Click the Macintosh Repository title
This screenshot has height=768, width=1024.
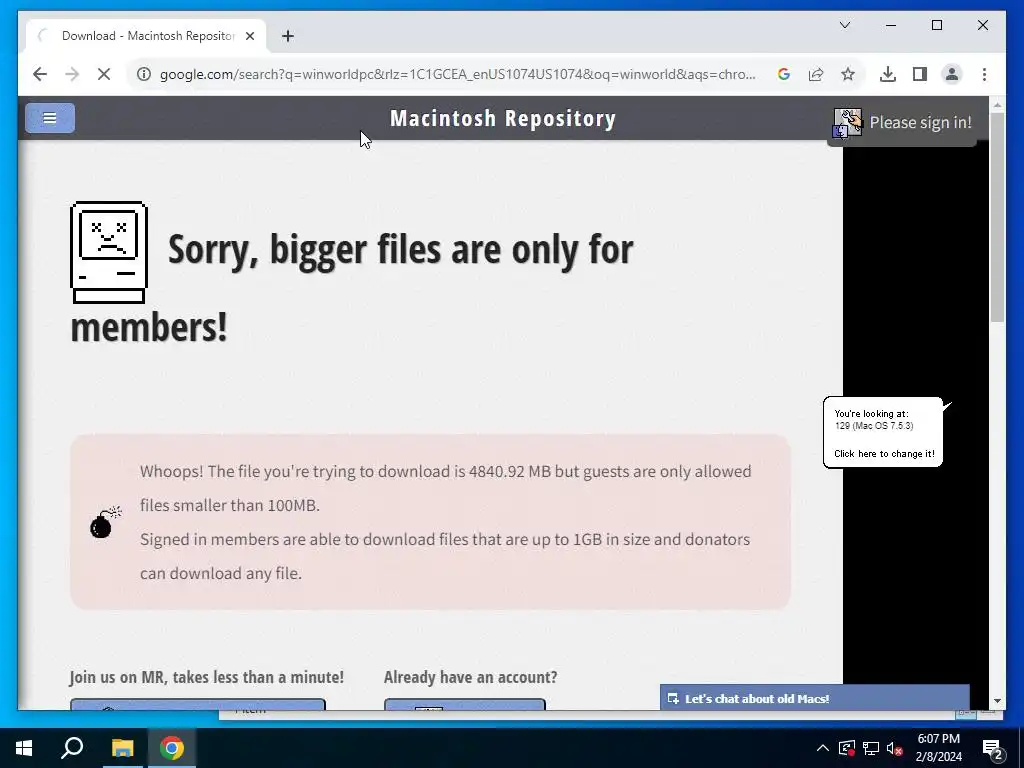(x=503, y=119)
